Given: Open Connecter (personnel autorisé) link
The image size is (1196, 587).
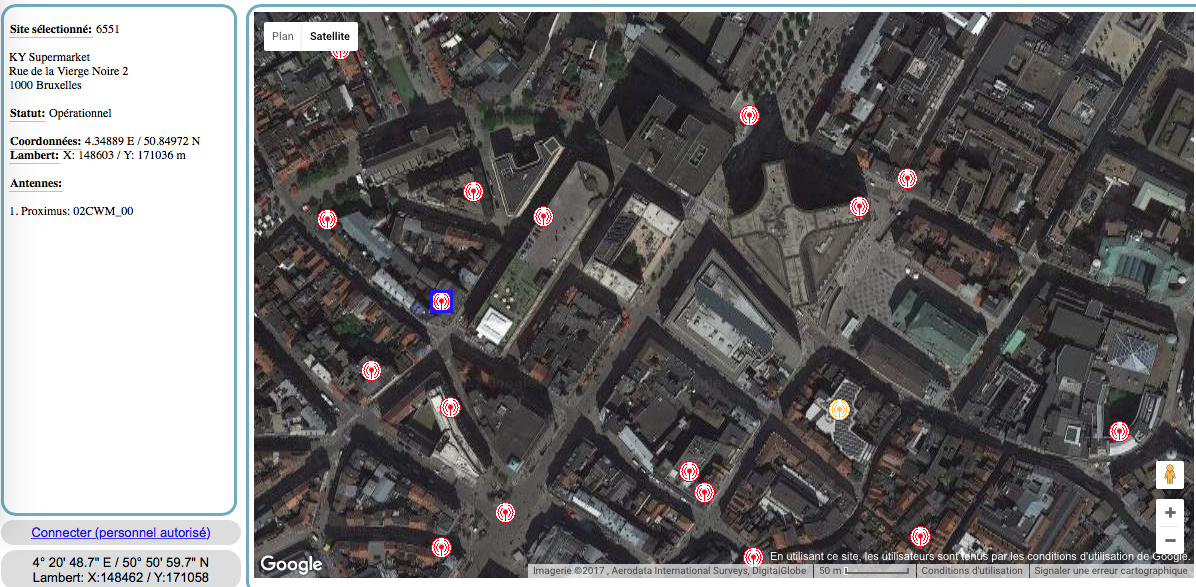Looking at the screenshot, I should pos(121,532).
